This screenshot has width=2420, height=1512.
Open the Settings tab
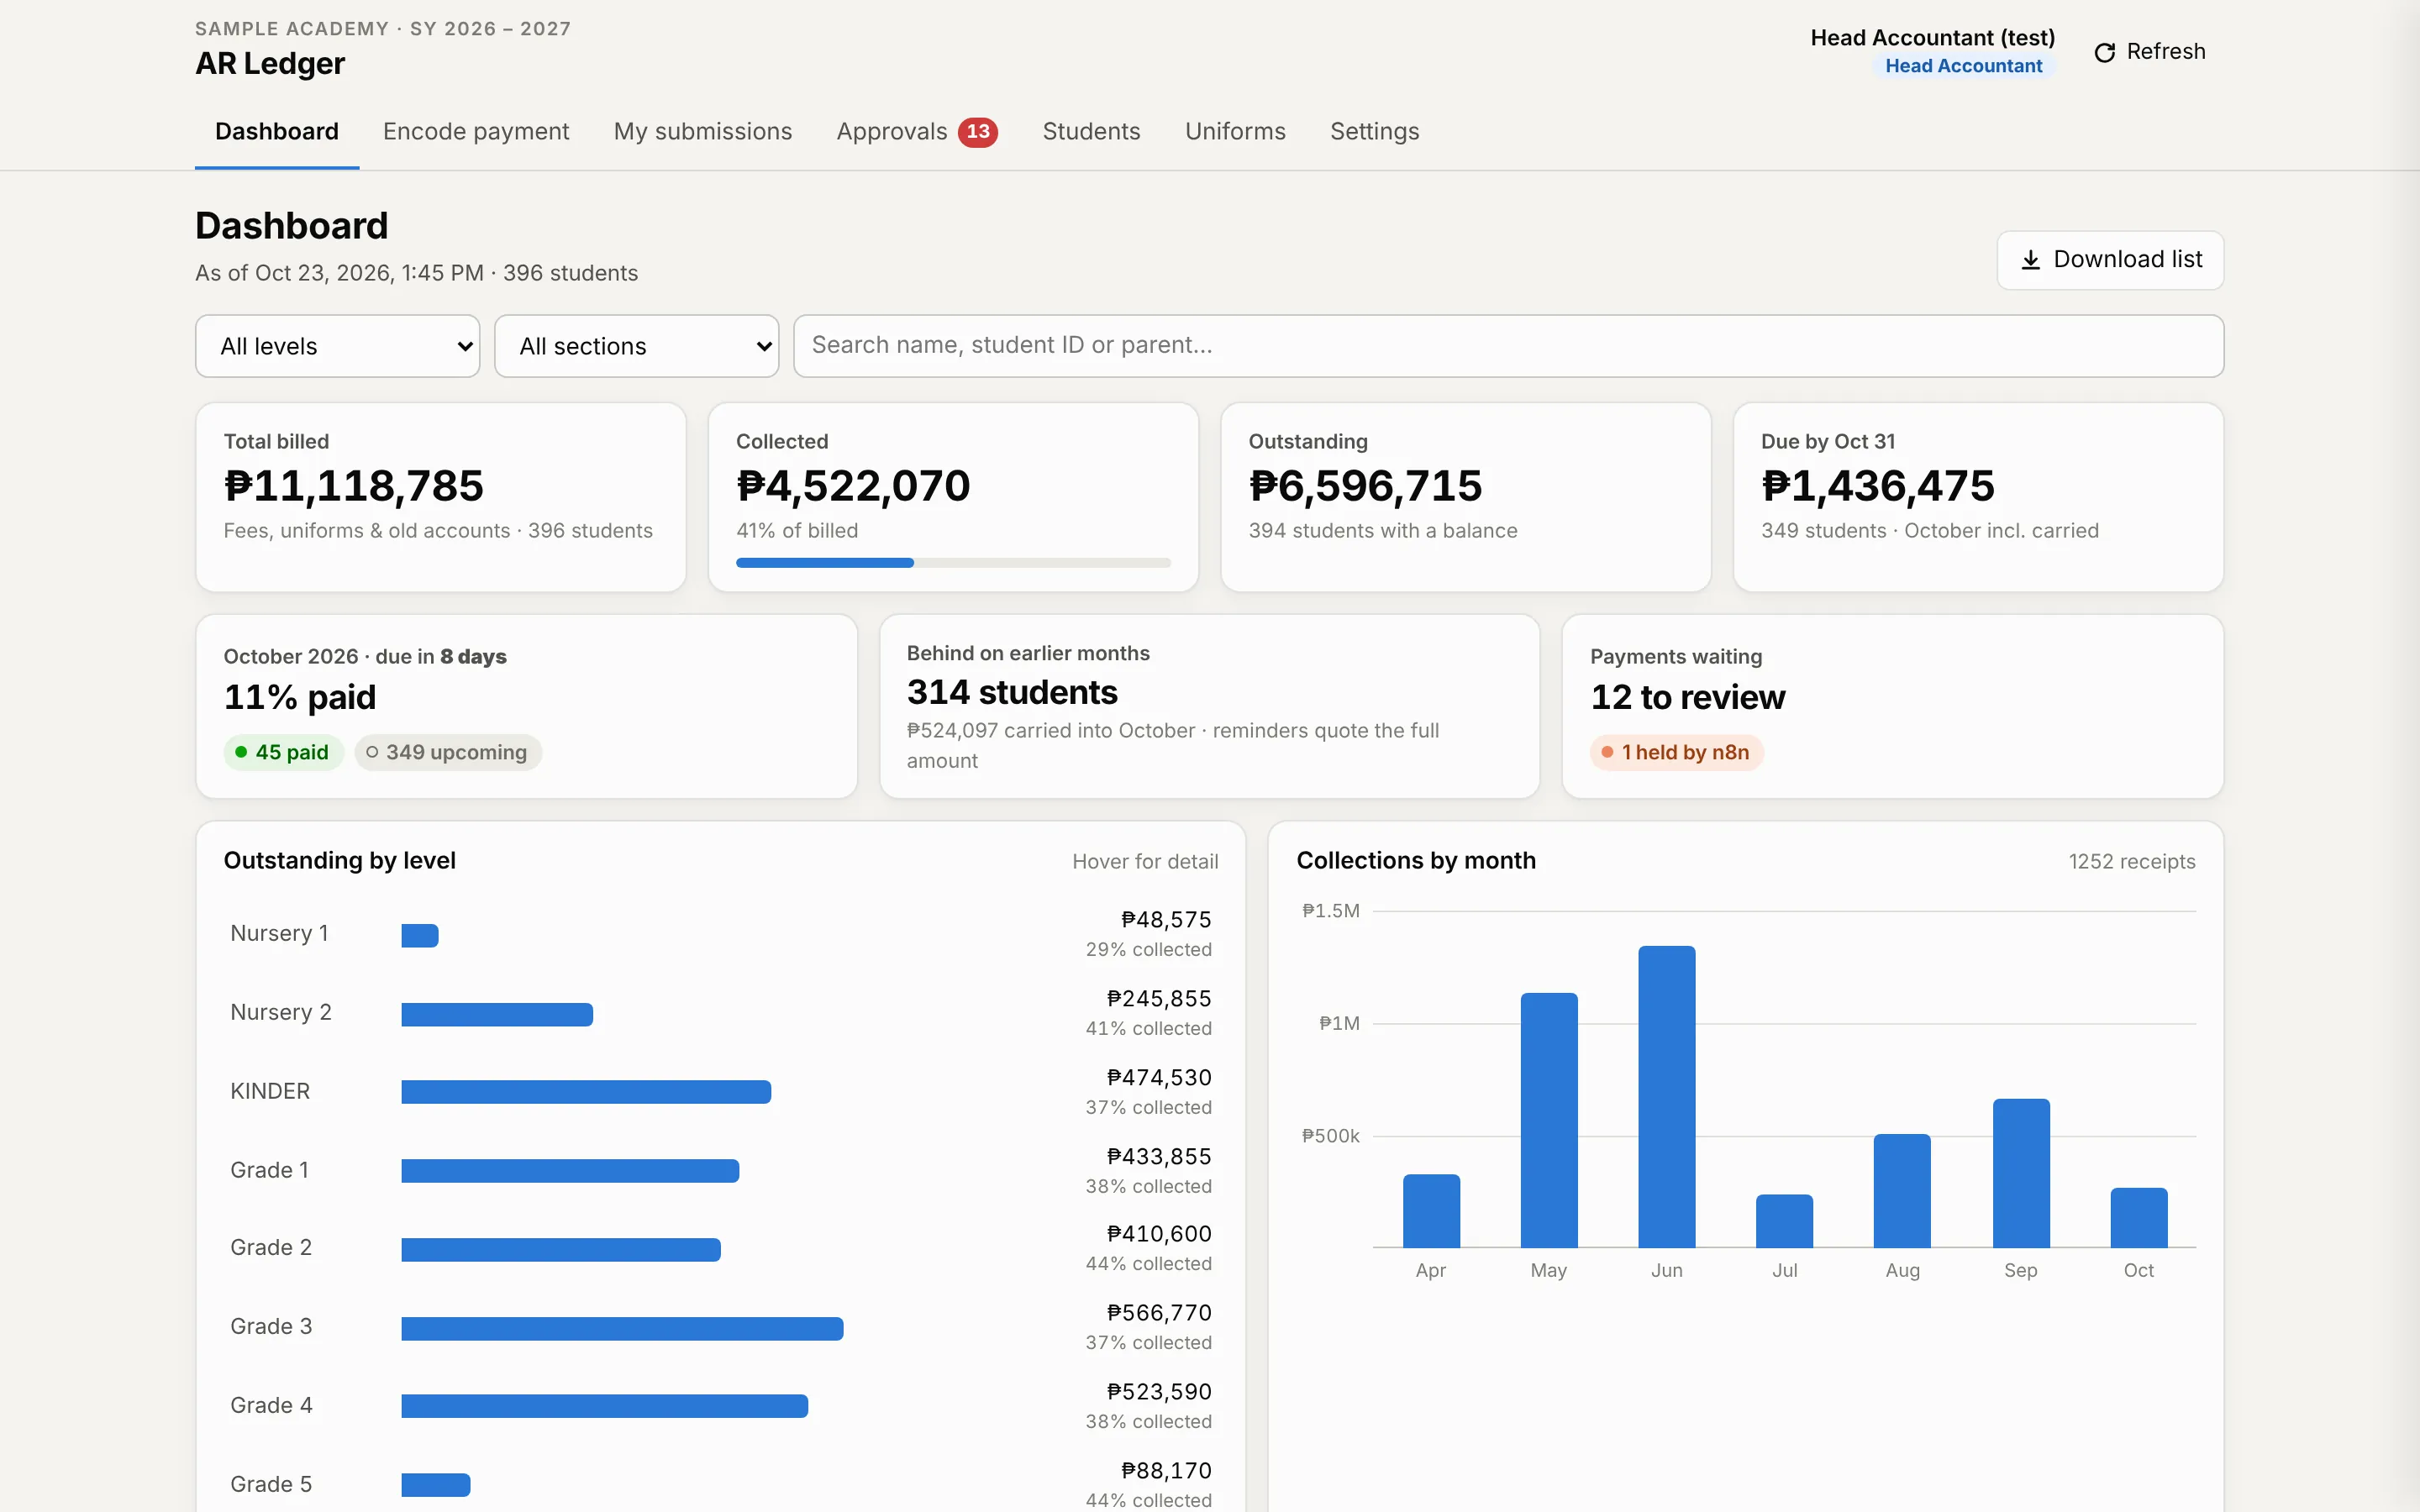pos(1374,132)
